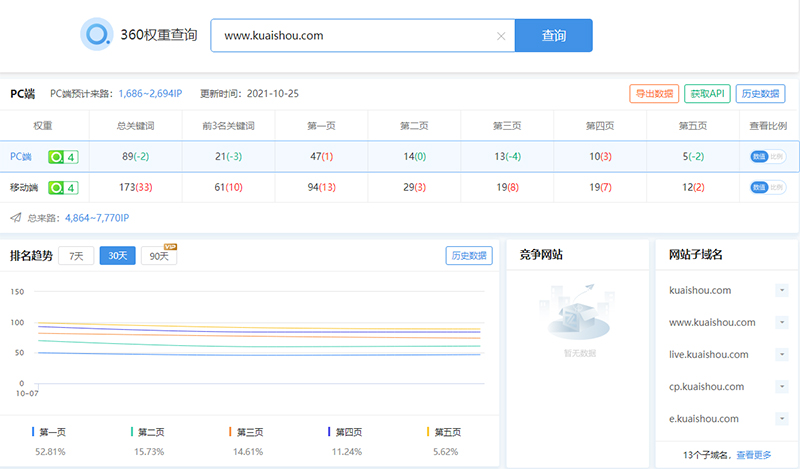Click the empty box illustration in 竞争网站
Viewport: 800px width, 469px height.
tap(579, 312)
